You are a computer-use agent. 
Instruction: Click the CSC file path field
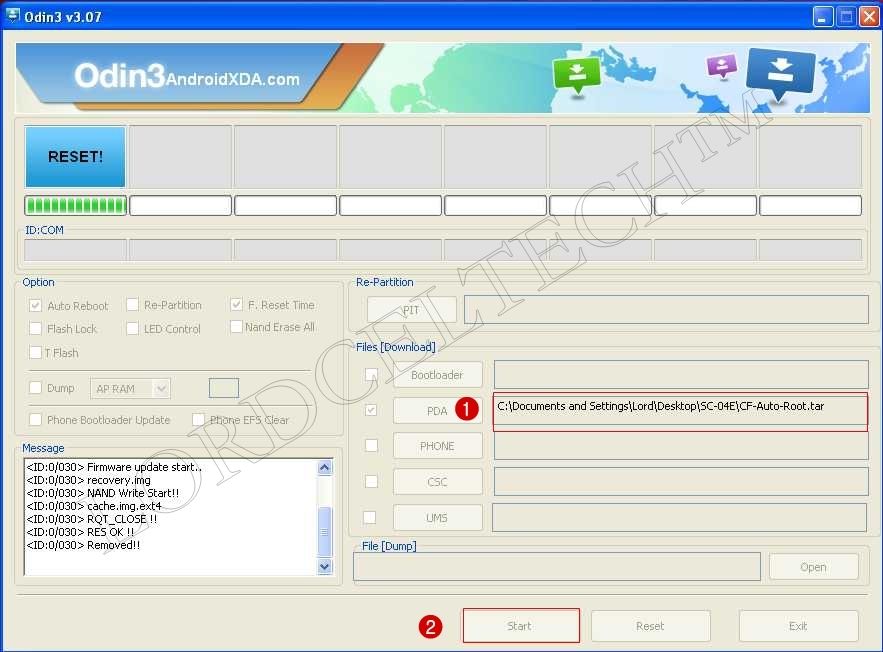681,482
